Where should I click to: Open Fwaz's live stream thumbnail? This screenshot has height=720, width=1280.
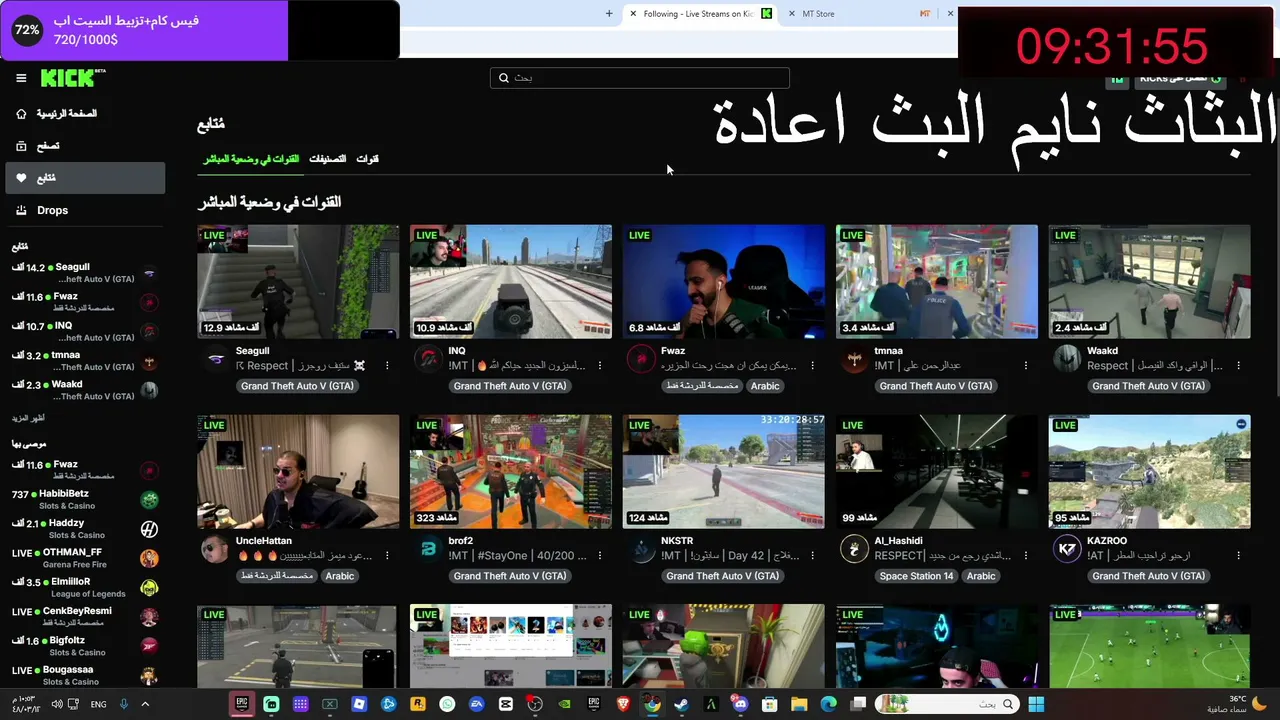[724, 282]
